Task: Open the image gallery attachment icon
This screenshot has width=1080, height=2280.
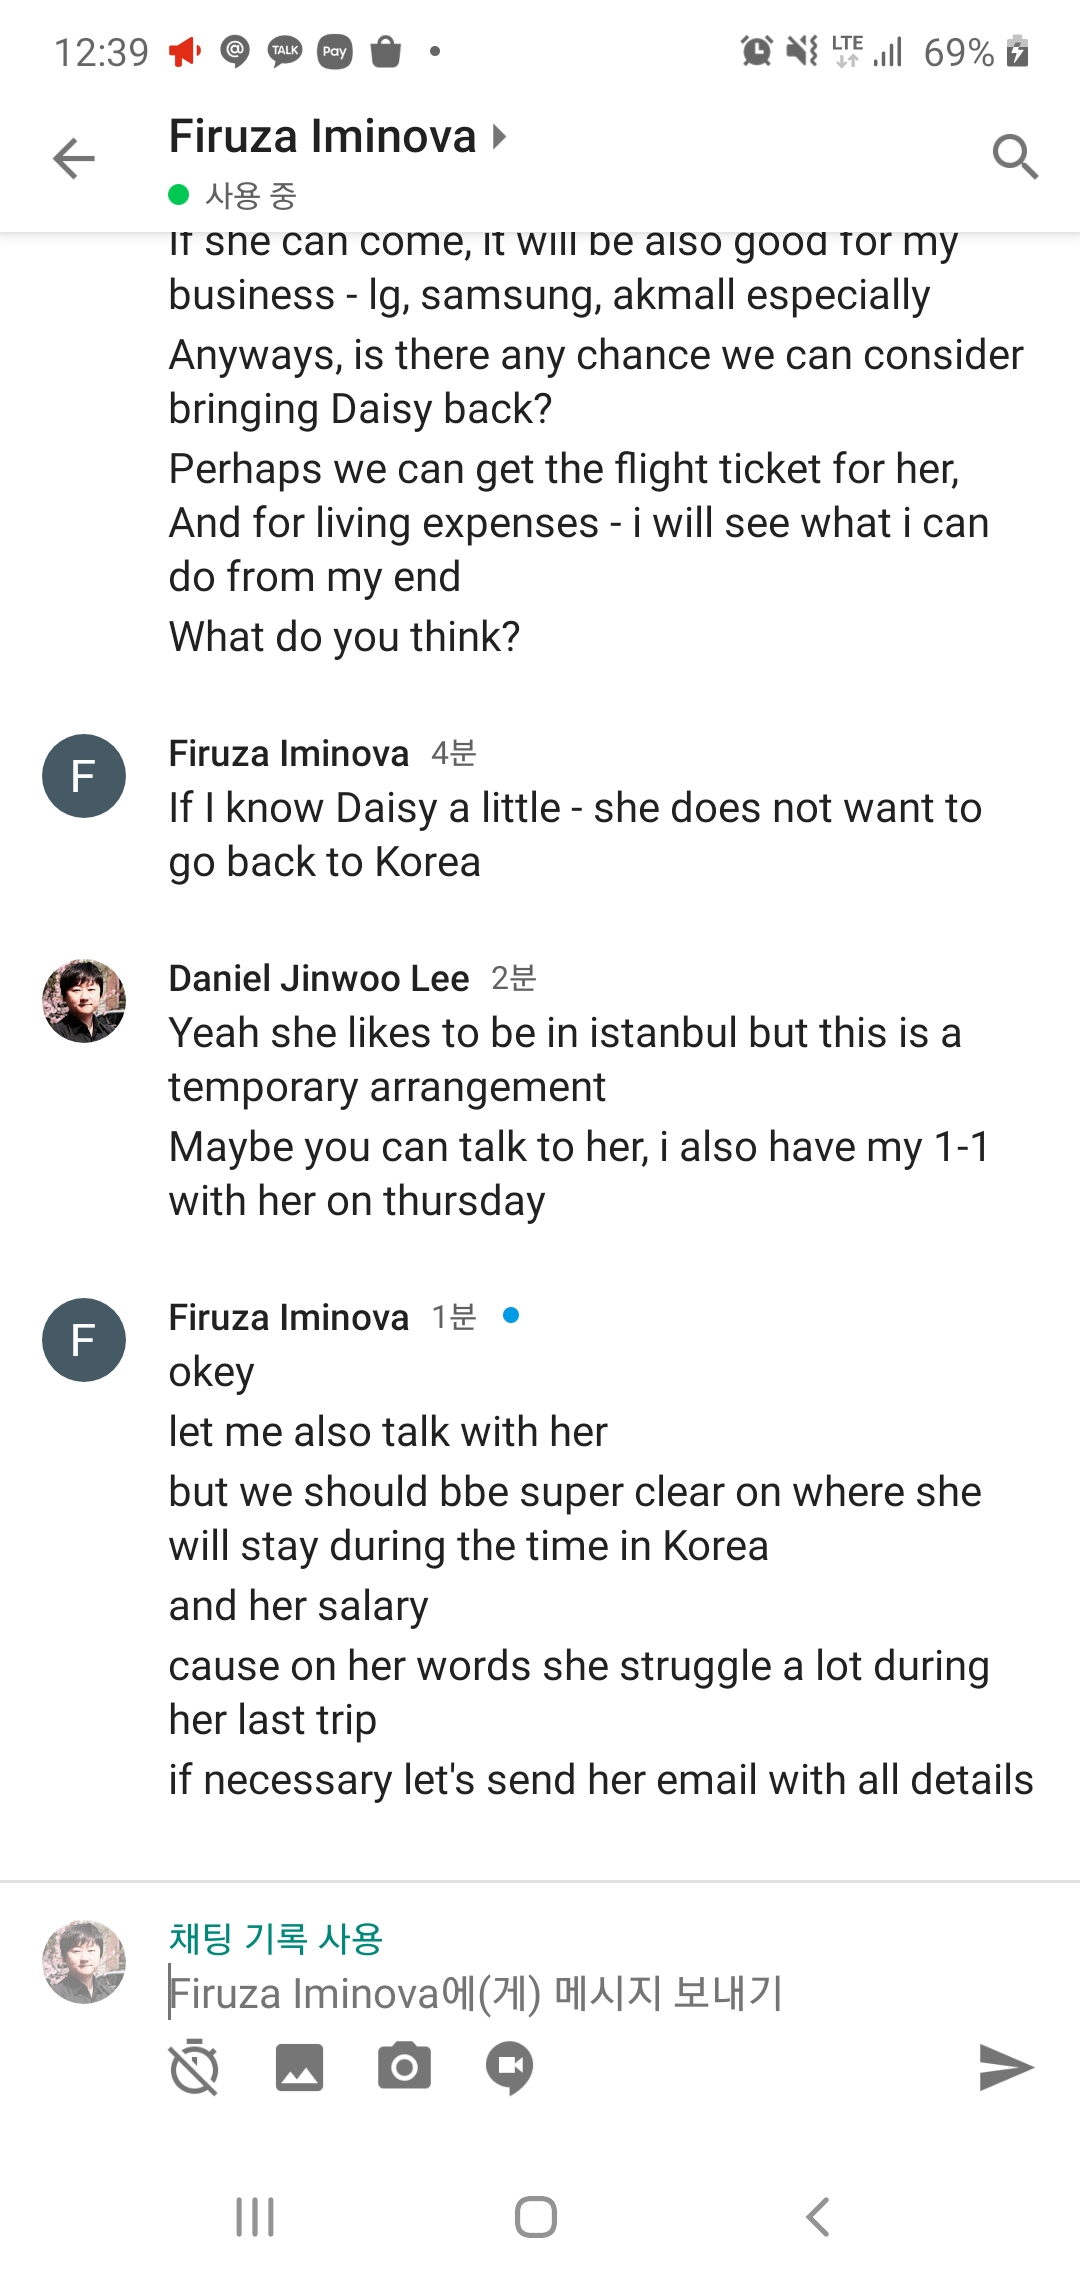Action: (x=299, y=2068)
